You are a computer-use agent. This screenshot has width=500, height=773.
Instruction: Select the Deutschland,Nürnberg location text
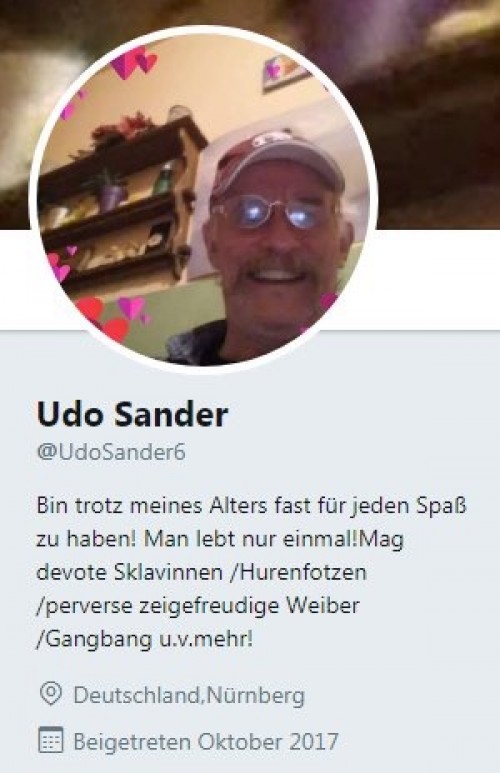[189, 695]
